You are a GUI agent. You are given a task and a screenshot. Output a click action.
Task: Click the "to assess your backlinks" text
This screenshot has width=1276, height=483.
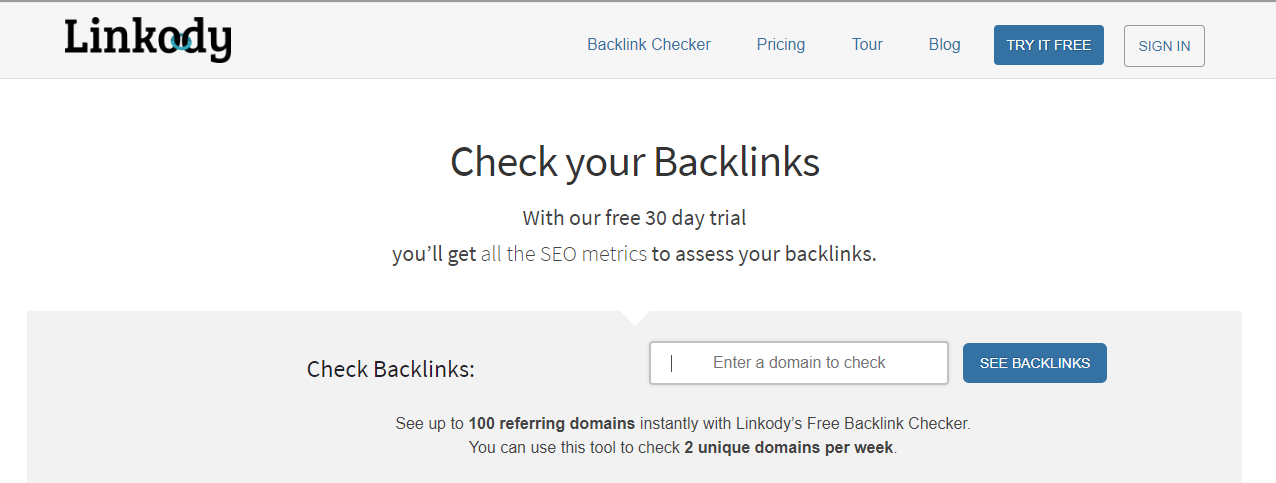(x=764, y=254)
